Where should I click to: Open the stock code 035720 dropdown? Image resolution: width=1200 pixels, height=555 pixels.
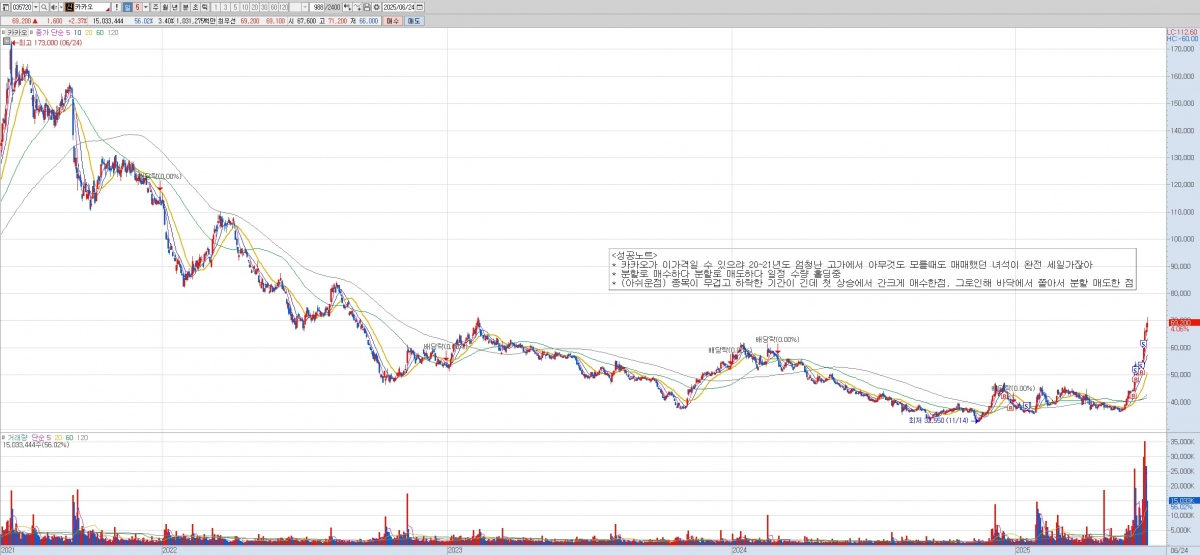pyautogui.click(x=37, y=6)
